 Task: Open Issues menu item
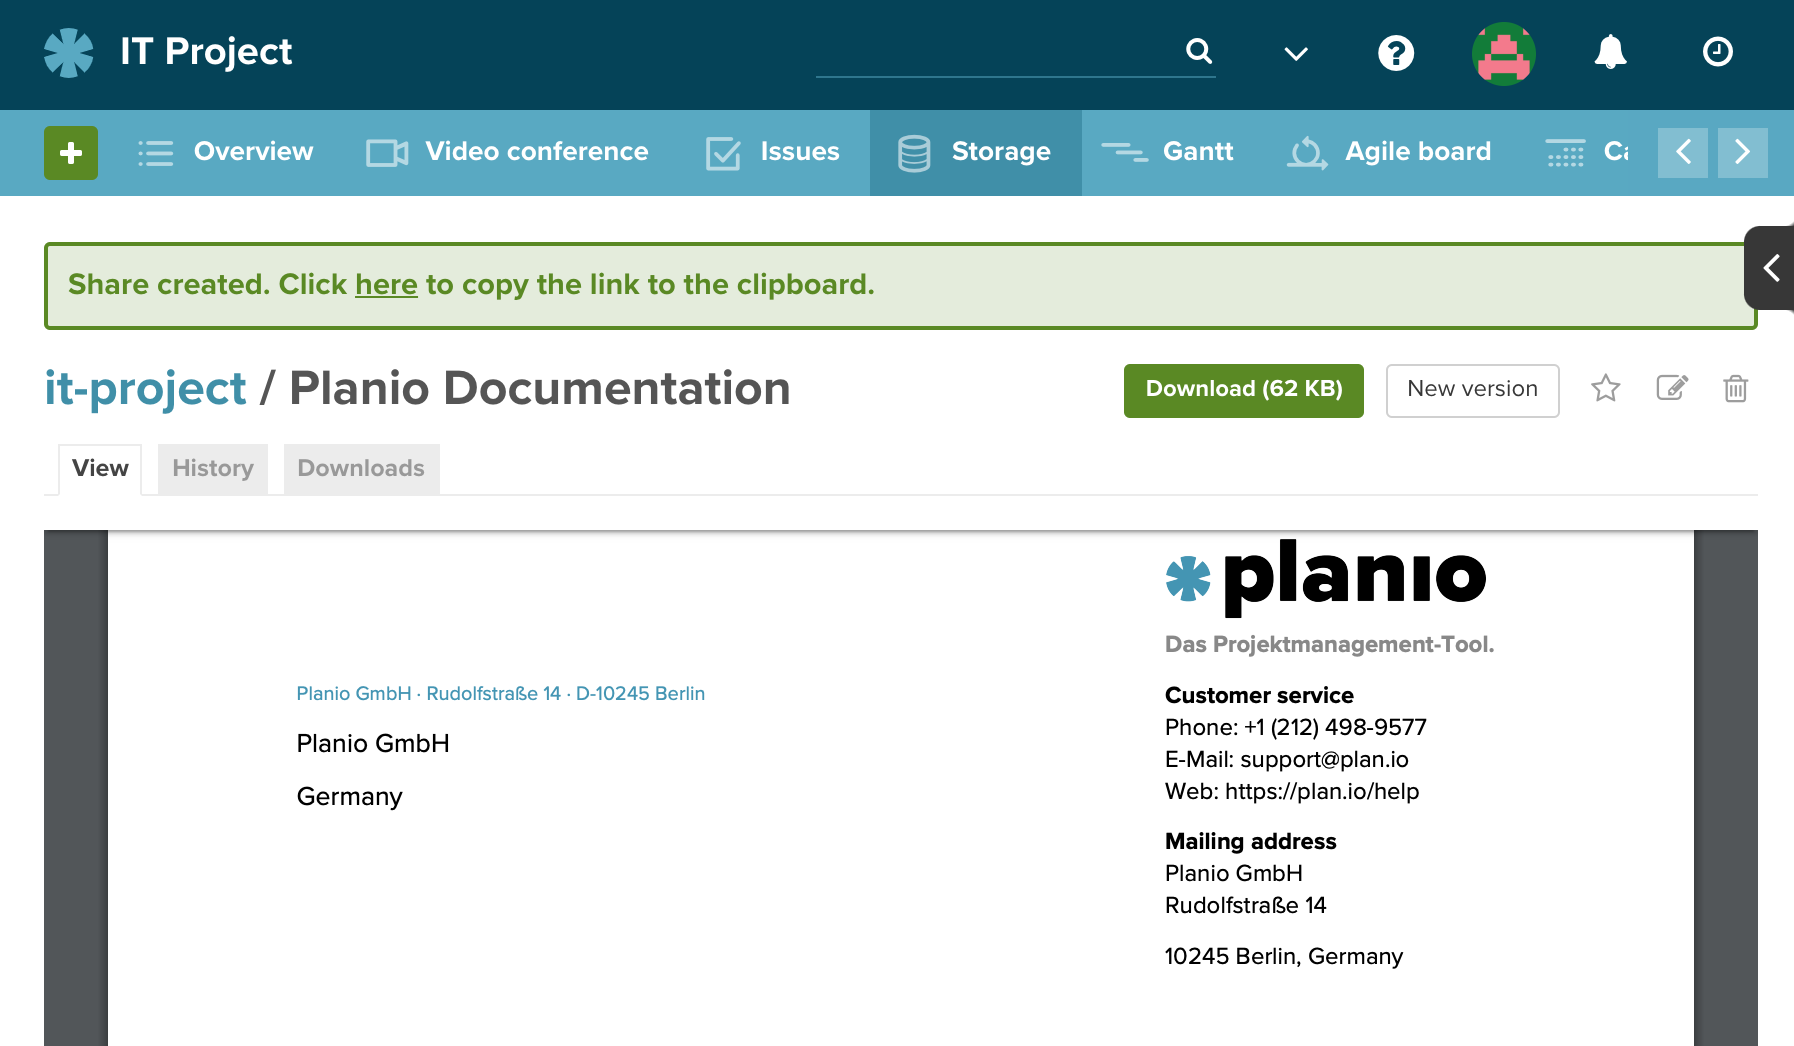point(773,152)
